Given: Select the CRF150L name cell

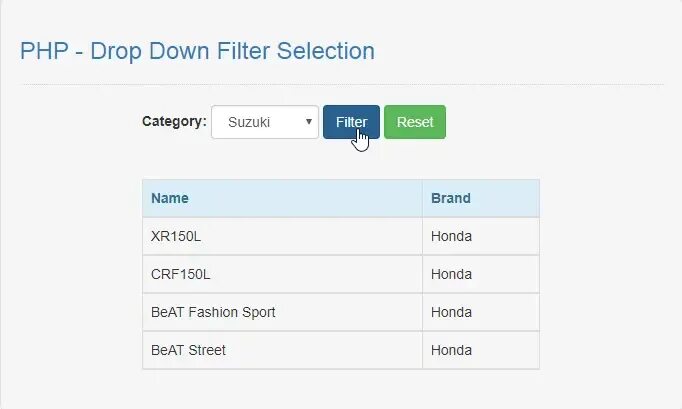Looking at the screenshot, I should pos(181,274).
